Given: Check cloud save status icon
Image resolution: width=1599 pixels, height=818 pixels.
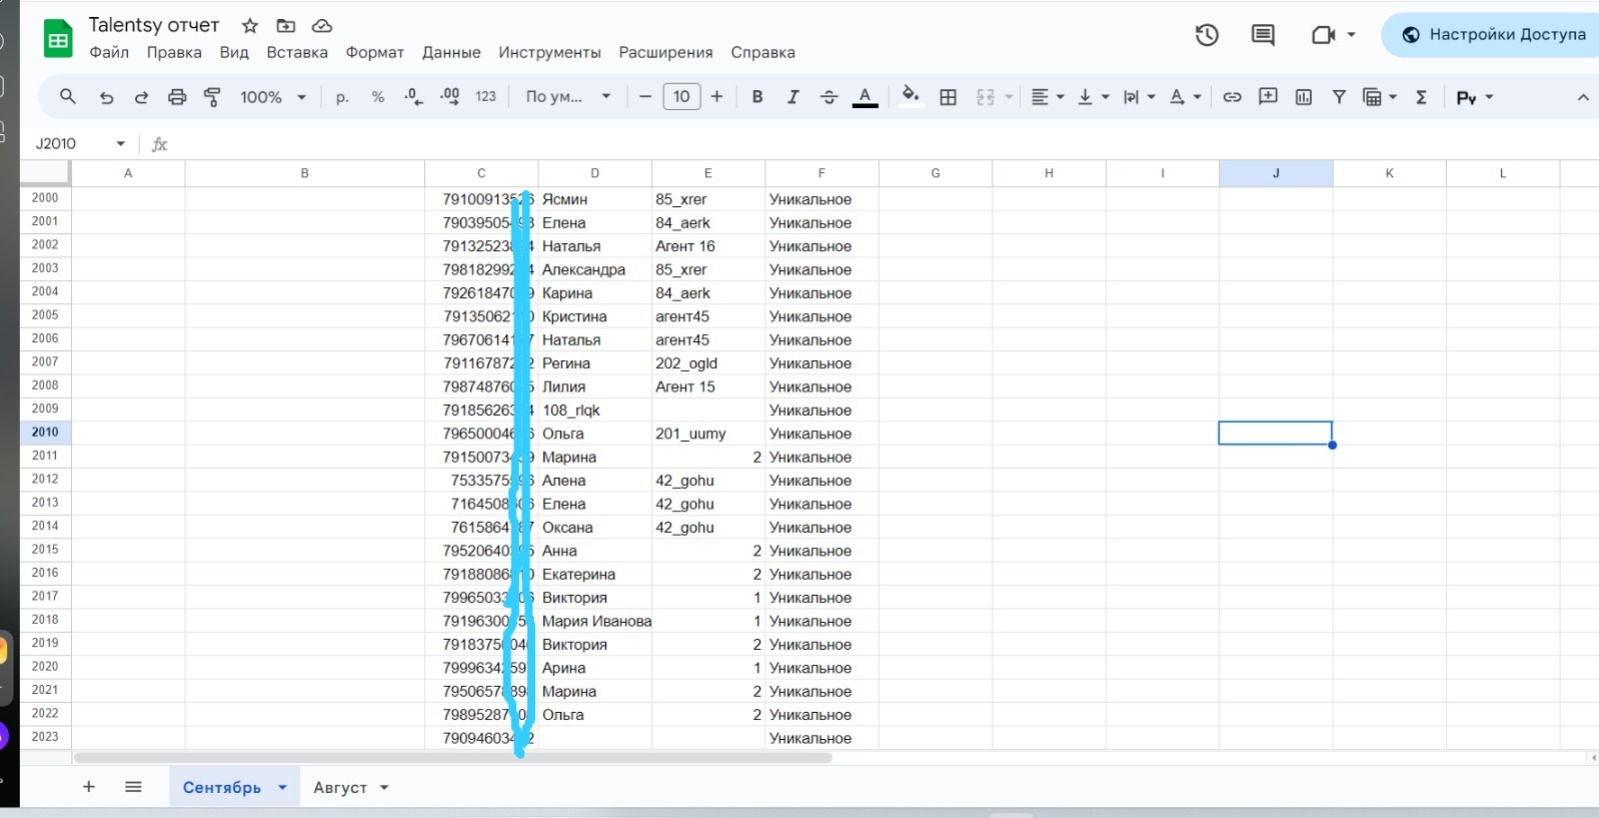Looking at the screenshot, I should coord(322,26).
